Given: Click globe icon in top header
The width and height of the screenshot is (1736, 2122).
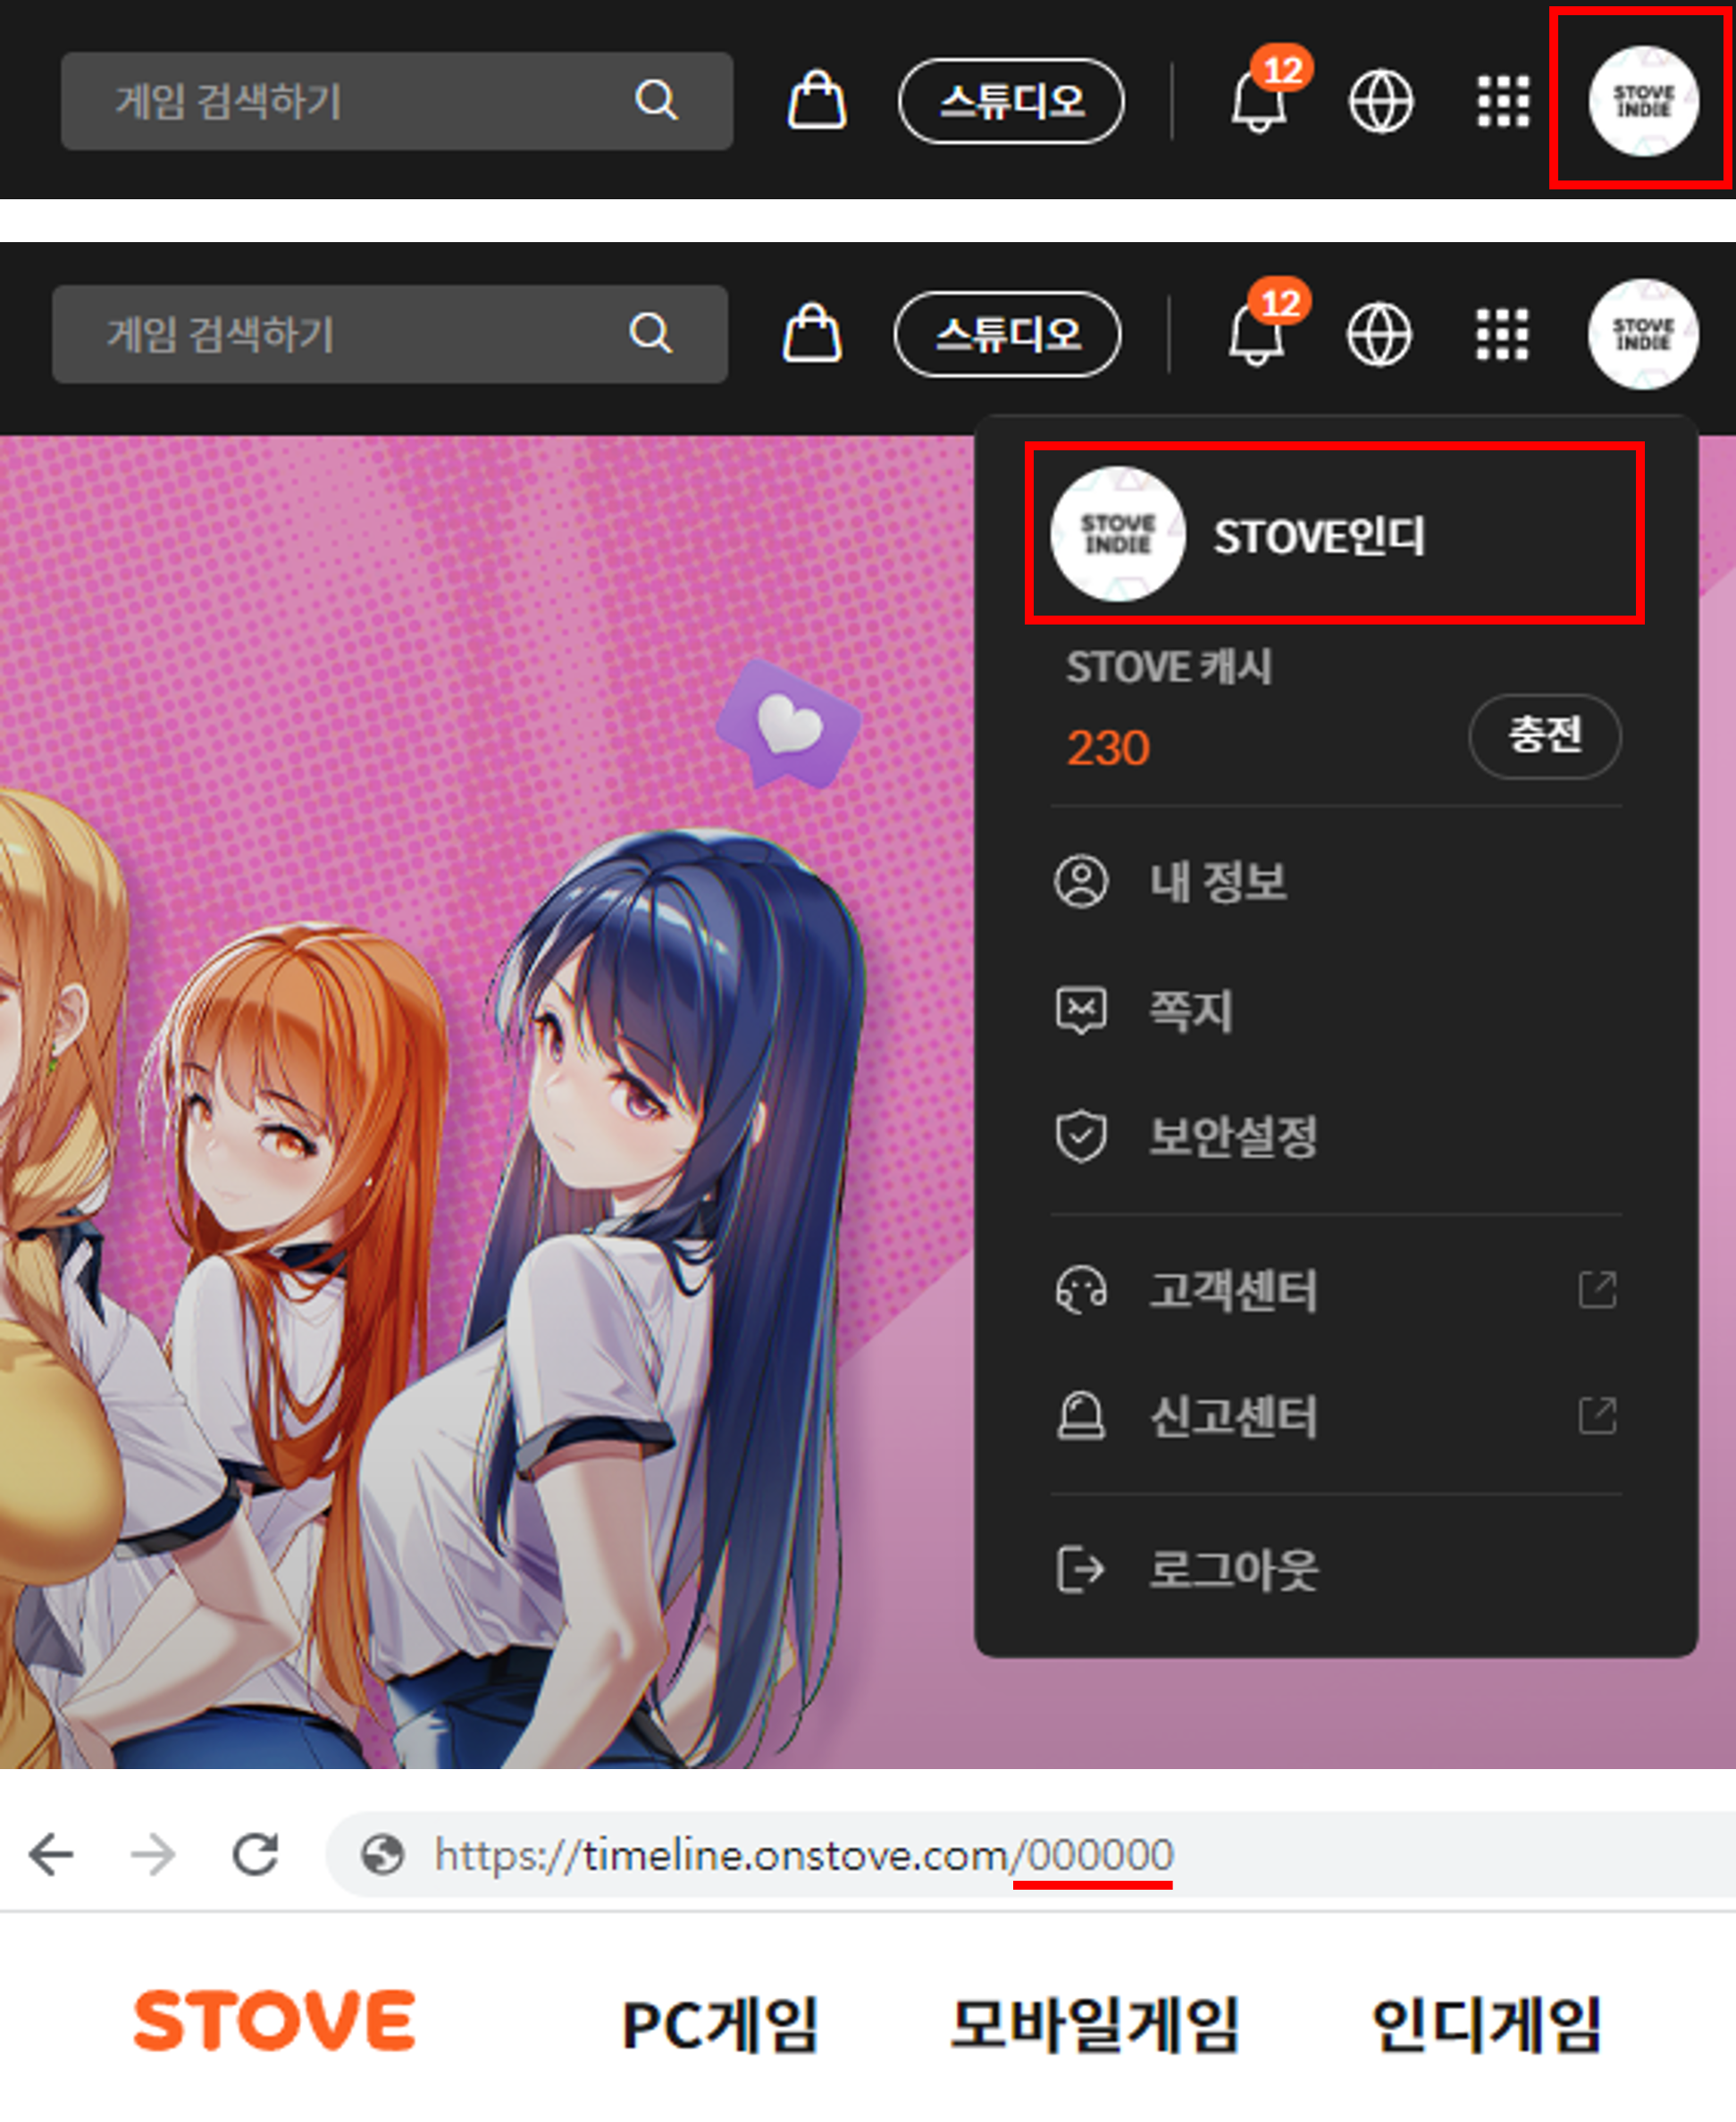Looking at the screenshot, I should 1381,101.
